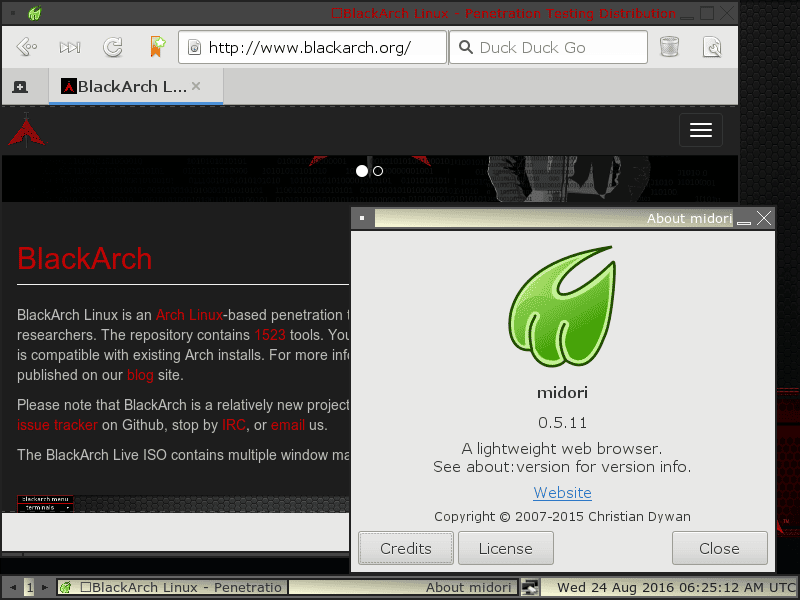Screen dimensions: 800x600
Task: Open the trash icon for closed tabs
Action: coord(669,47)
